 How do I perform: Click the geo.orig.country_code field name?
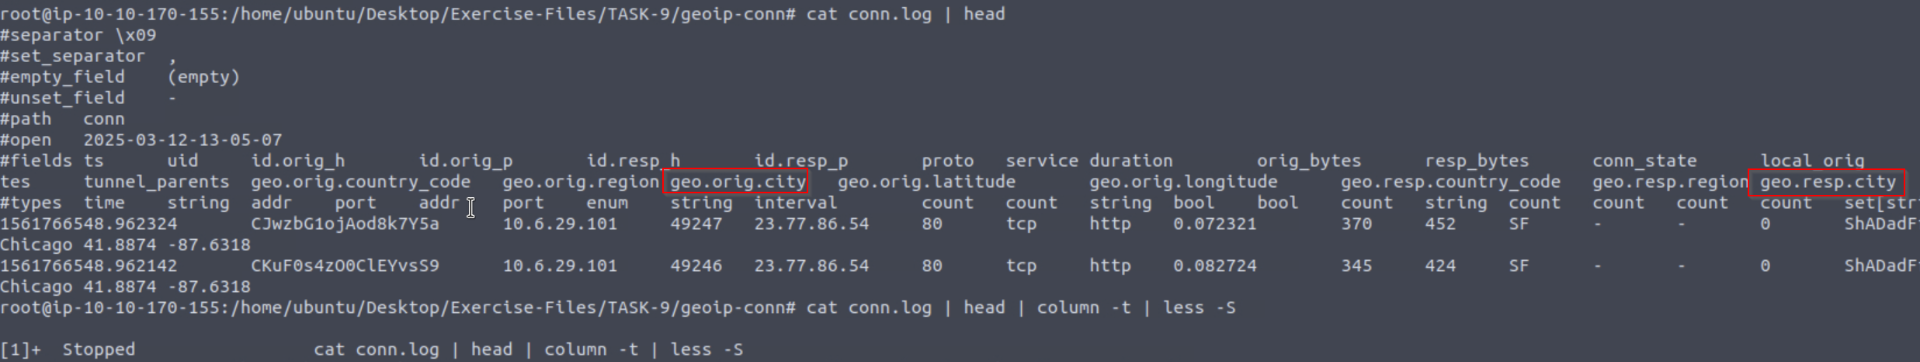coord(361,182)
